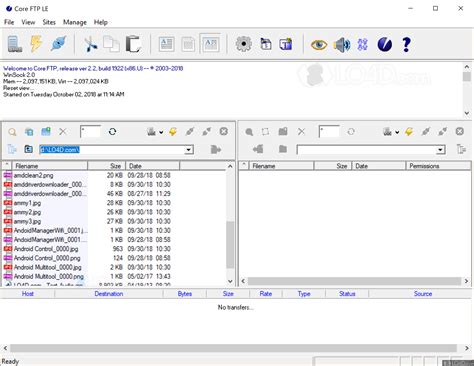Click the Host transfer column header

coord(28,294)
